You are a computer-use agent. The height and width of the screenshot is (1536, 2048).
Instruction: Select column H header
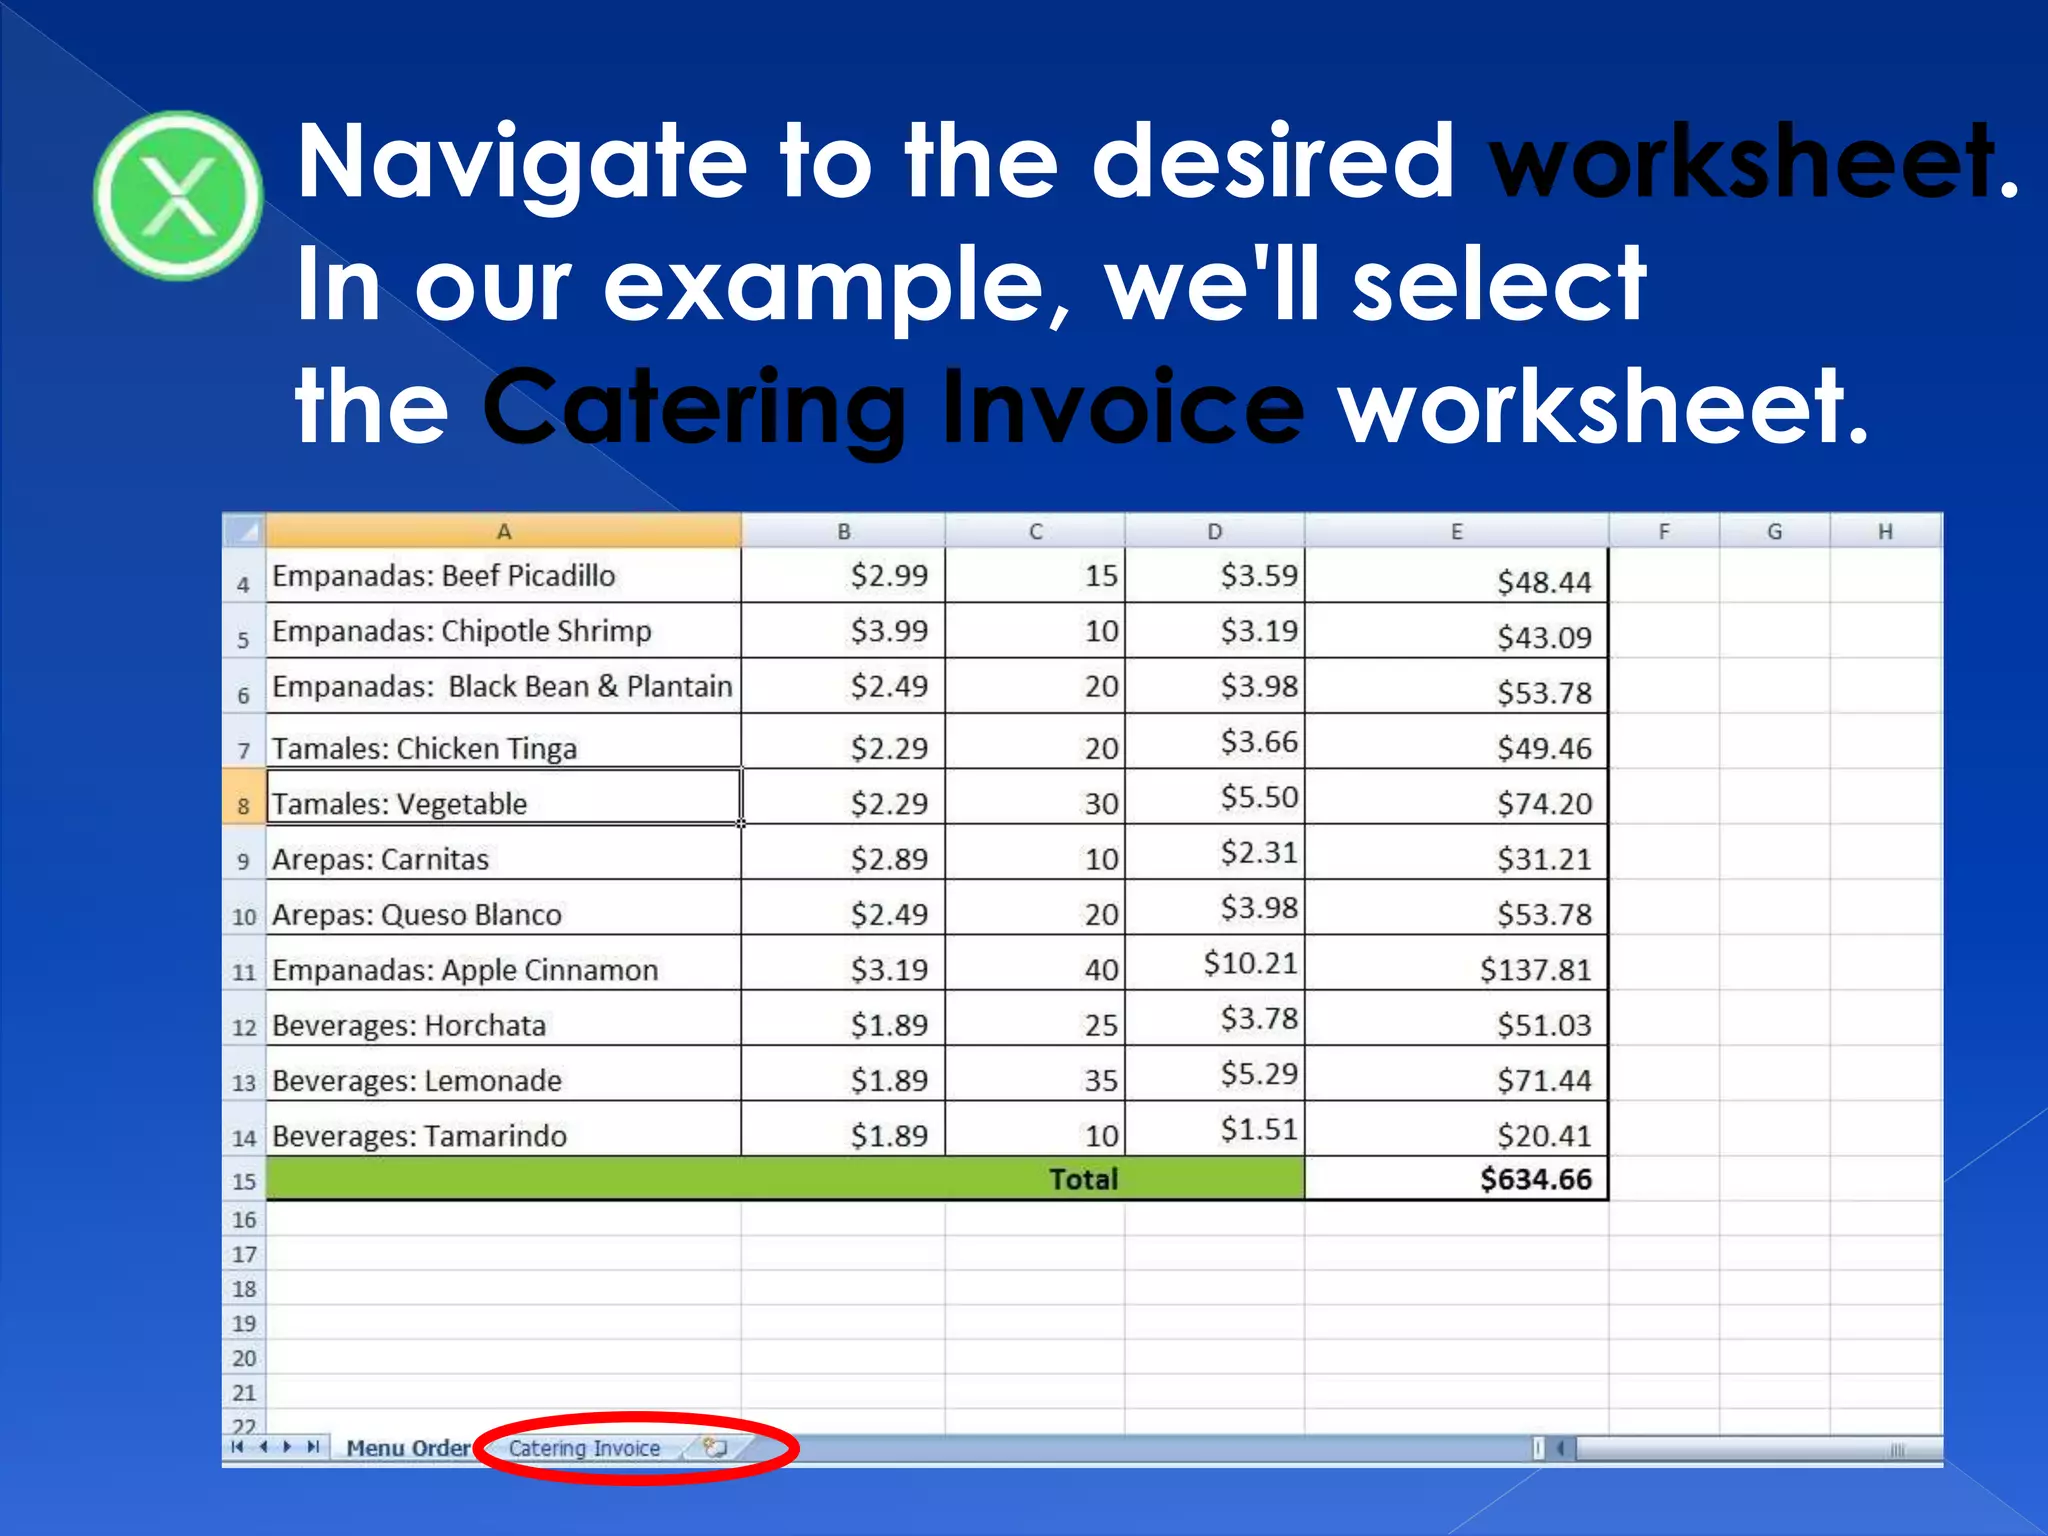pos(1886,531)
